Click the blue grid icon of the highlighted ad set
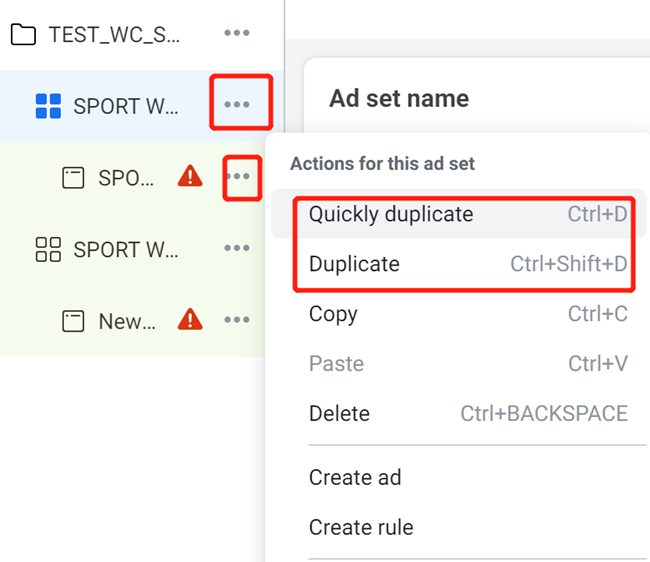650x562 pixels. pos(48,106)
